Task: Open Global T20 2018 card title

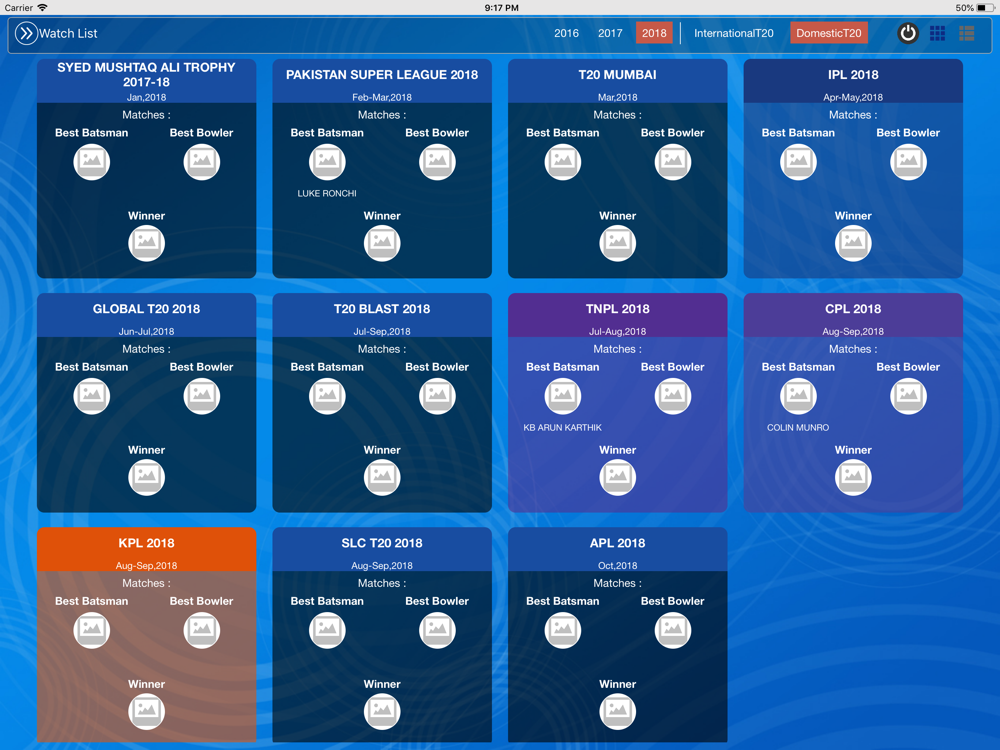Action: click(146, 309)
